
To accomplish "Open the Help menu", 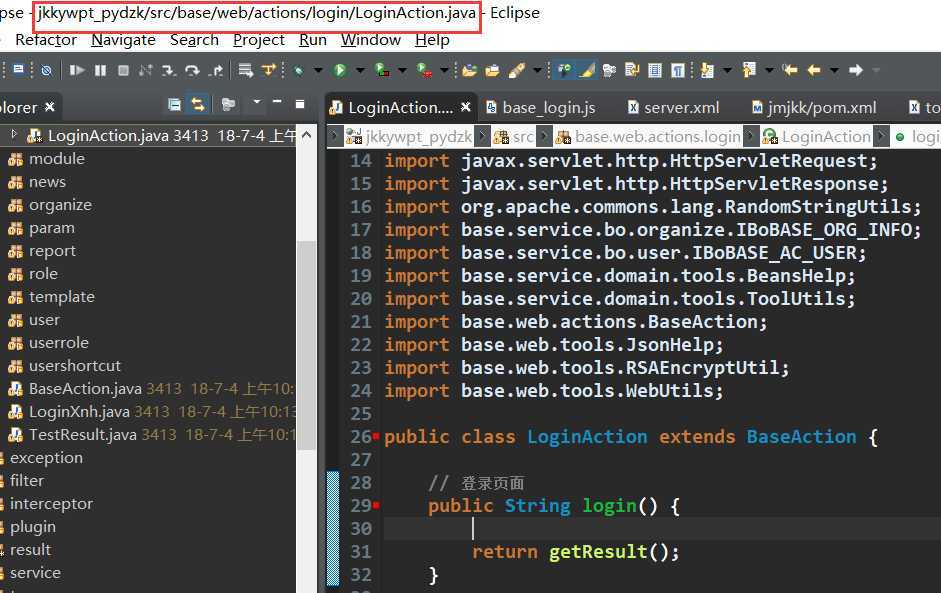I will [432, 40].
